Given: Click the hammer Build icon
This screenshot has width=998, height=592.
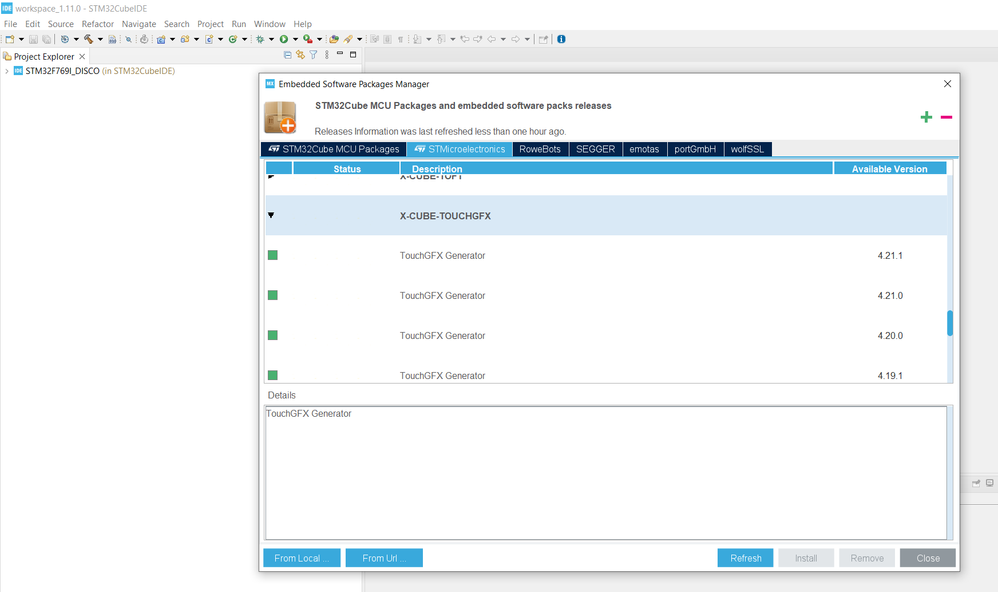Looking at the screenshot, I should [88, 39].
